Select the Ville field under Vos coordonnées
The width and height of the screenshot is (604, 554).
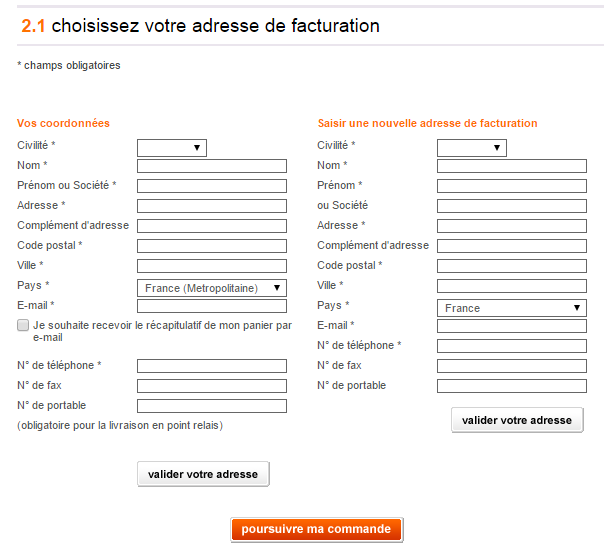click(212, 266)
